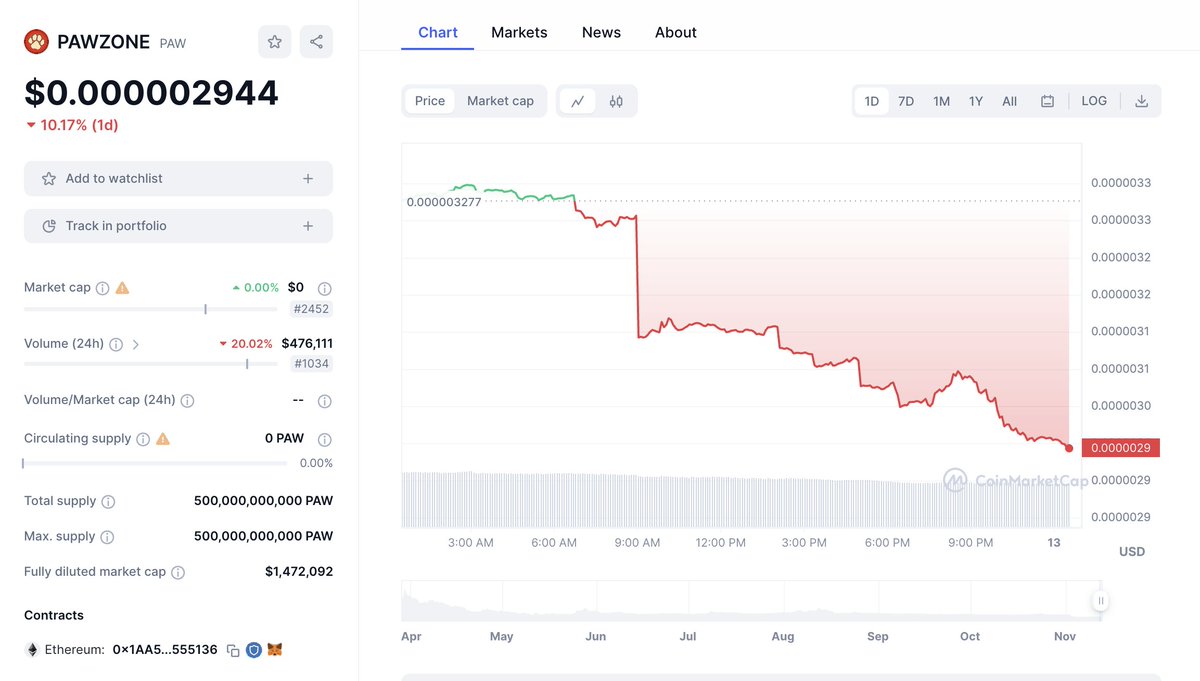This screenshot has width=1200, height=681.
Task: Click the Ethereum logo icon under Contracts
Action: (32, 650)
